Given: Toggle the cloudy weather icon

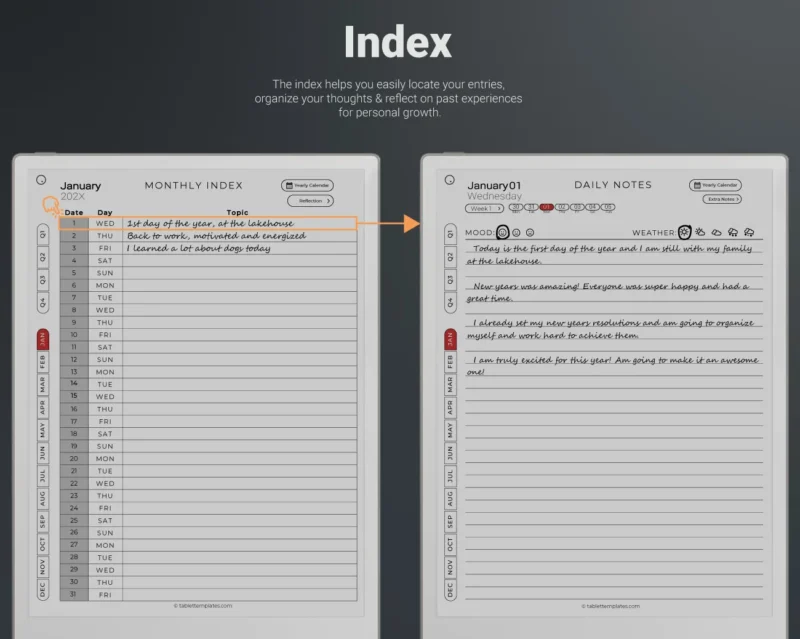Looking at the screenshot, I should [716, 232].
